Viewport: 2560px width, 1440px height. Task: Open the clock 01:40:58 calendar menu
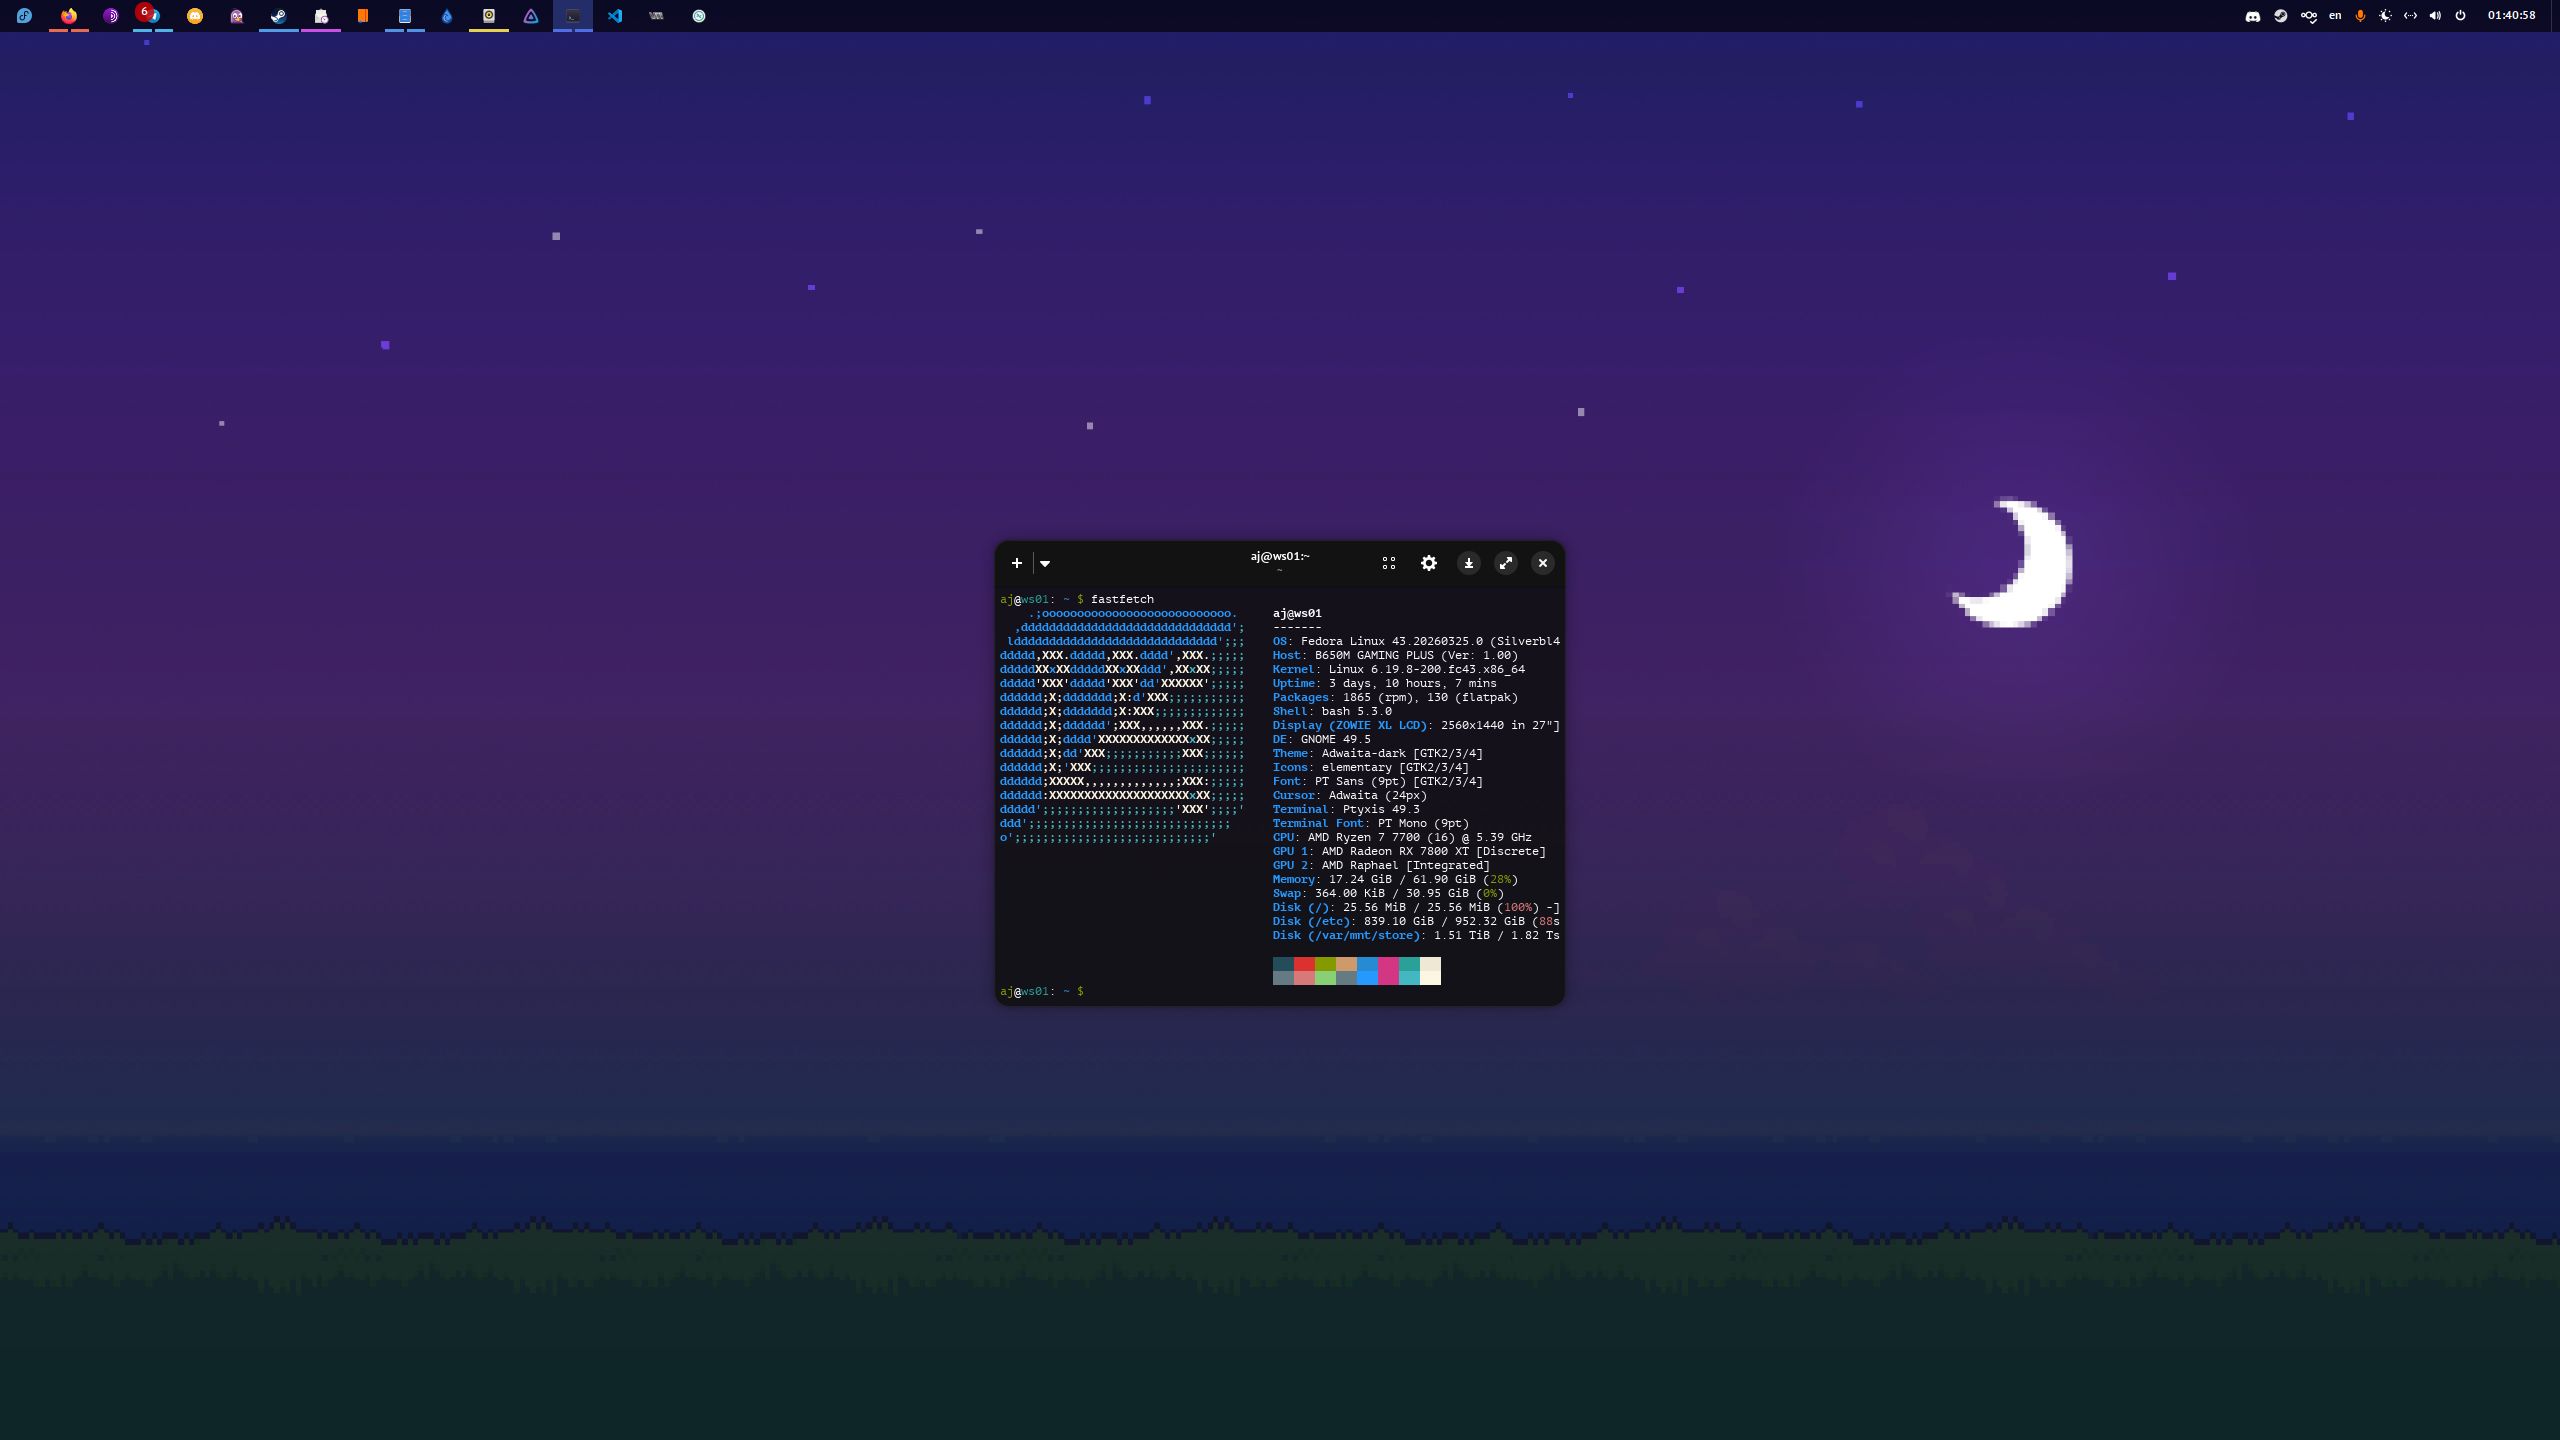pyautogui.click(x=2511, y=15)
